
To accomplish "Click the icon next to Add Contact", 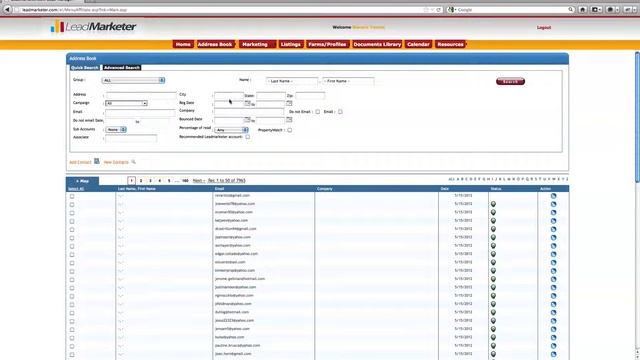I will point(97,161).
